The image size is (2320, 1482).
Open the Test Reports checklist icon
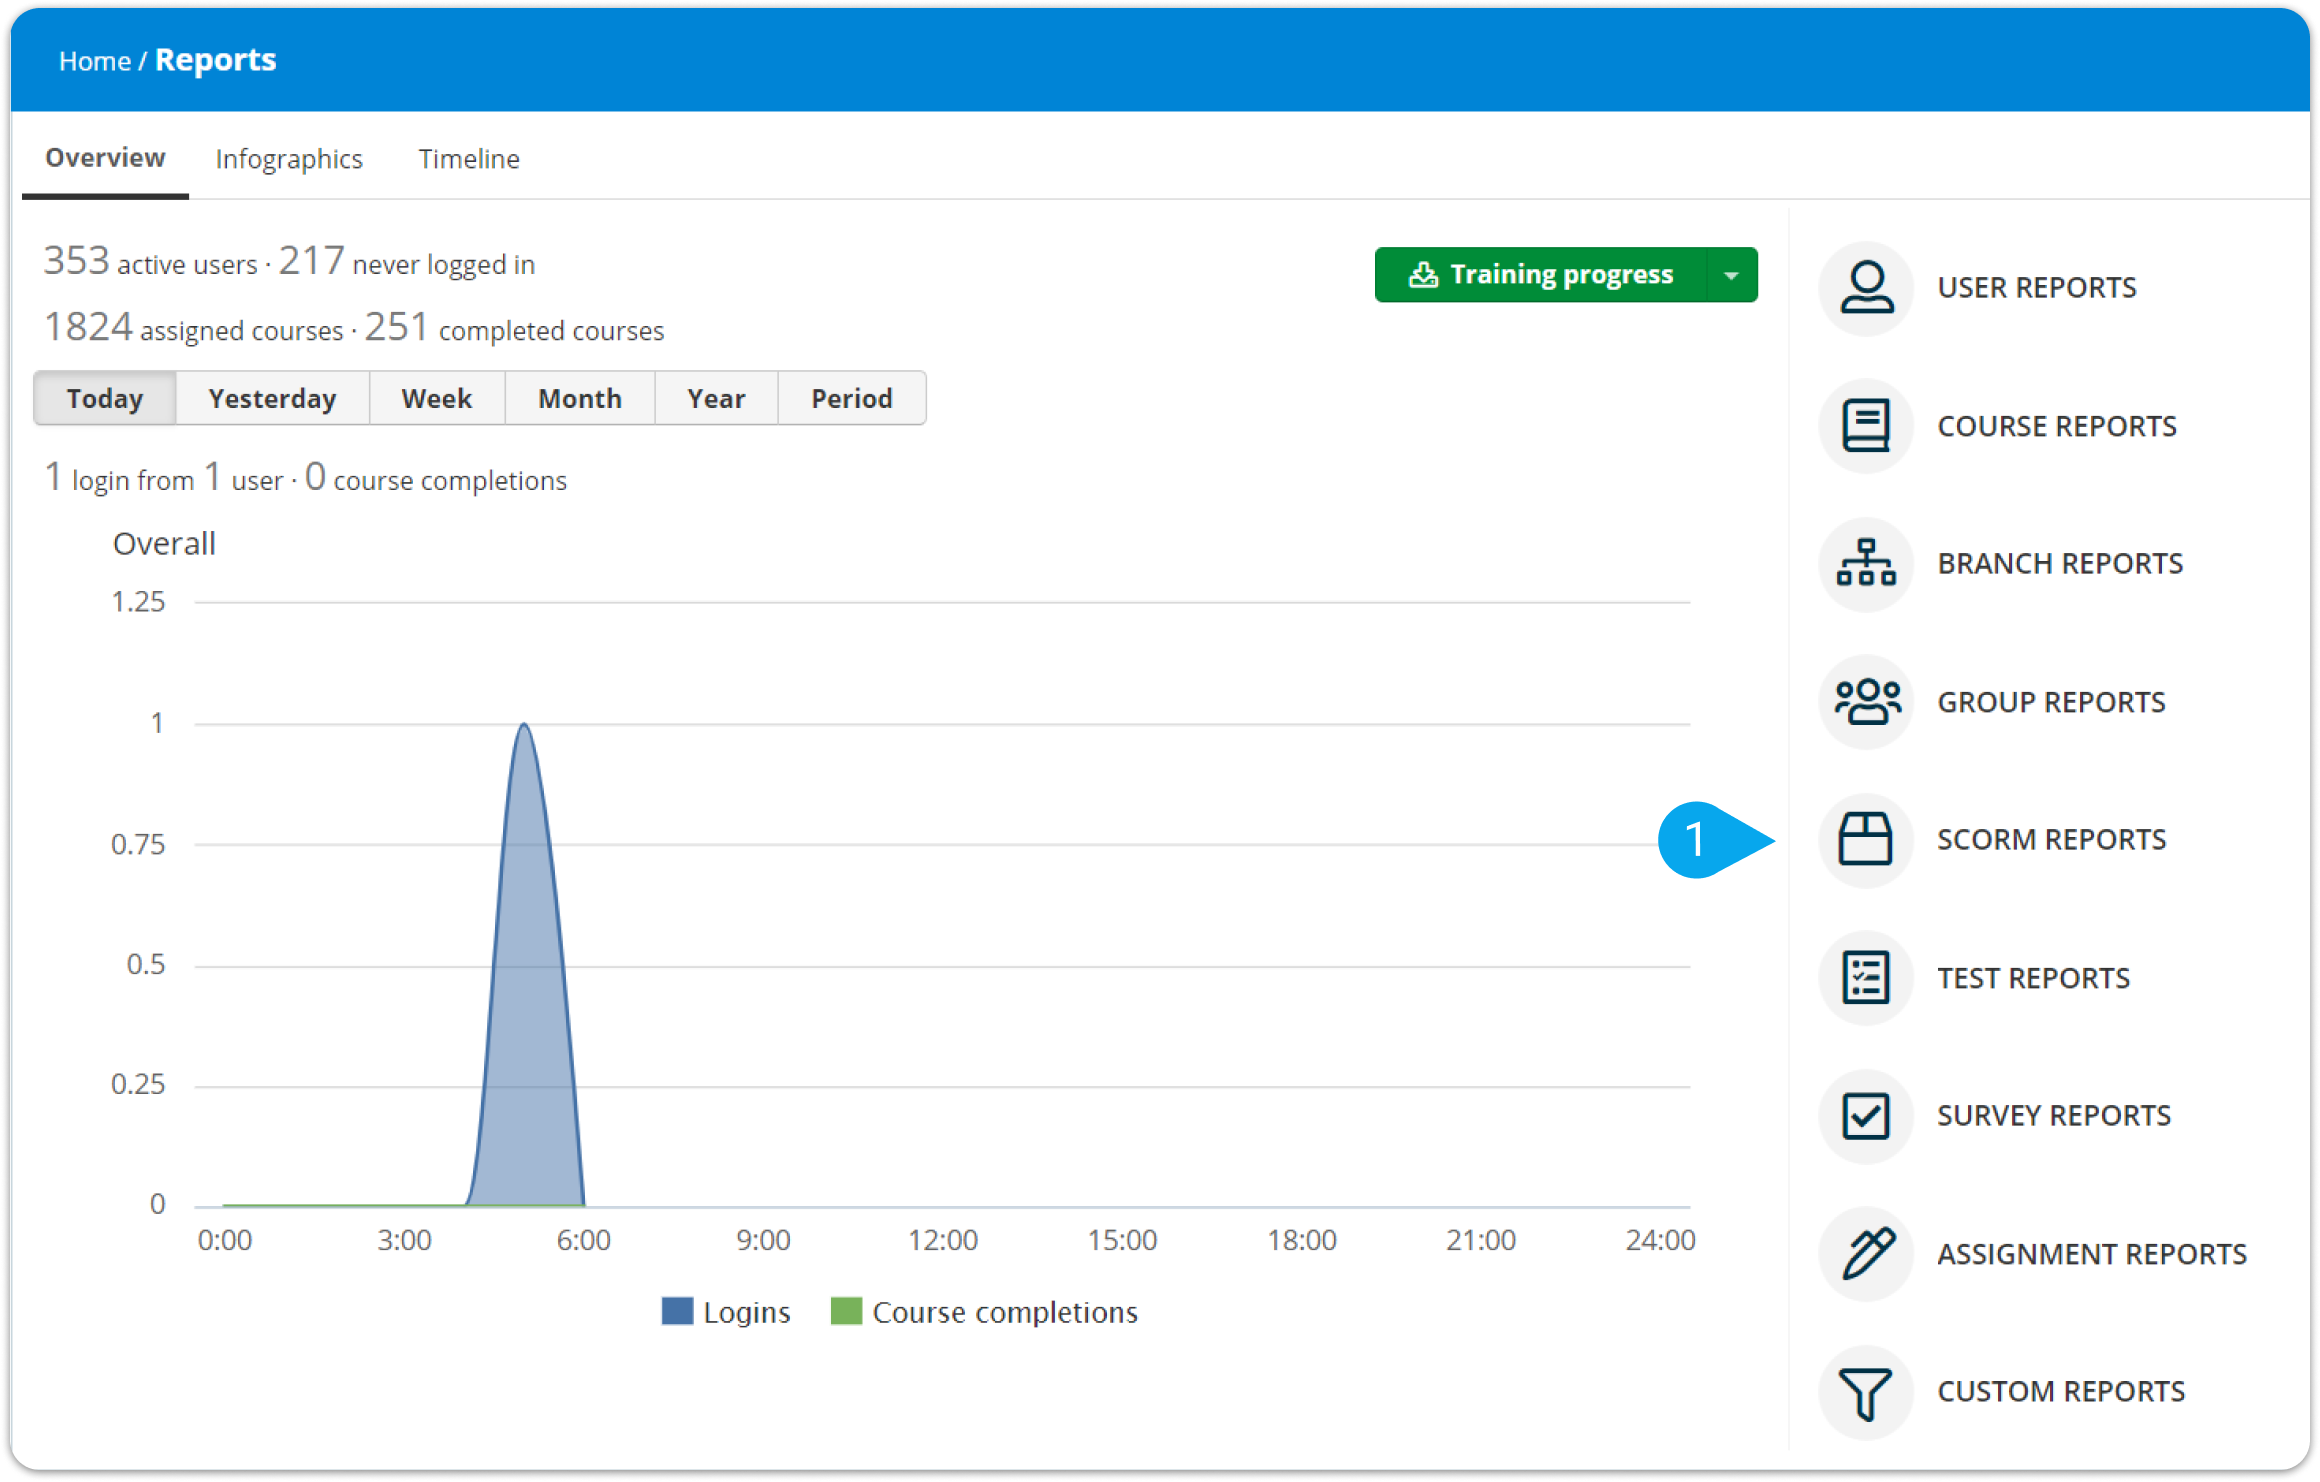click(1865, 978)
